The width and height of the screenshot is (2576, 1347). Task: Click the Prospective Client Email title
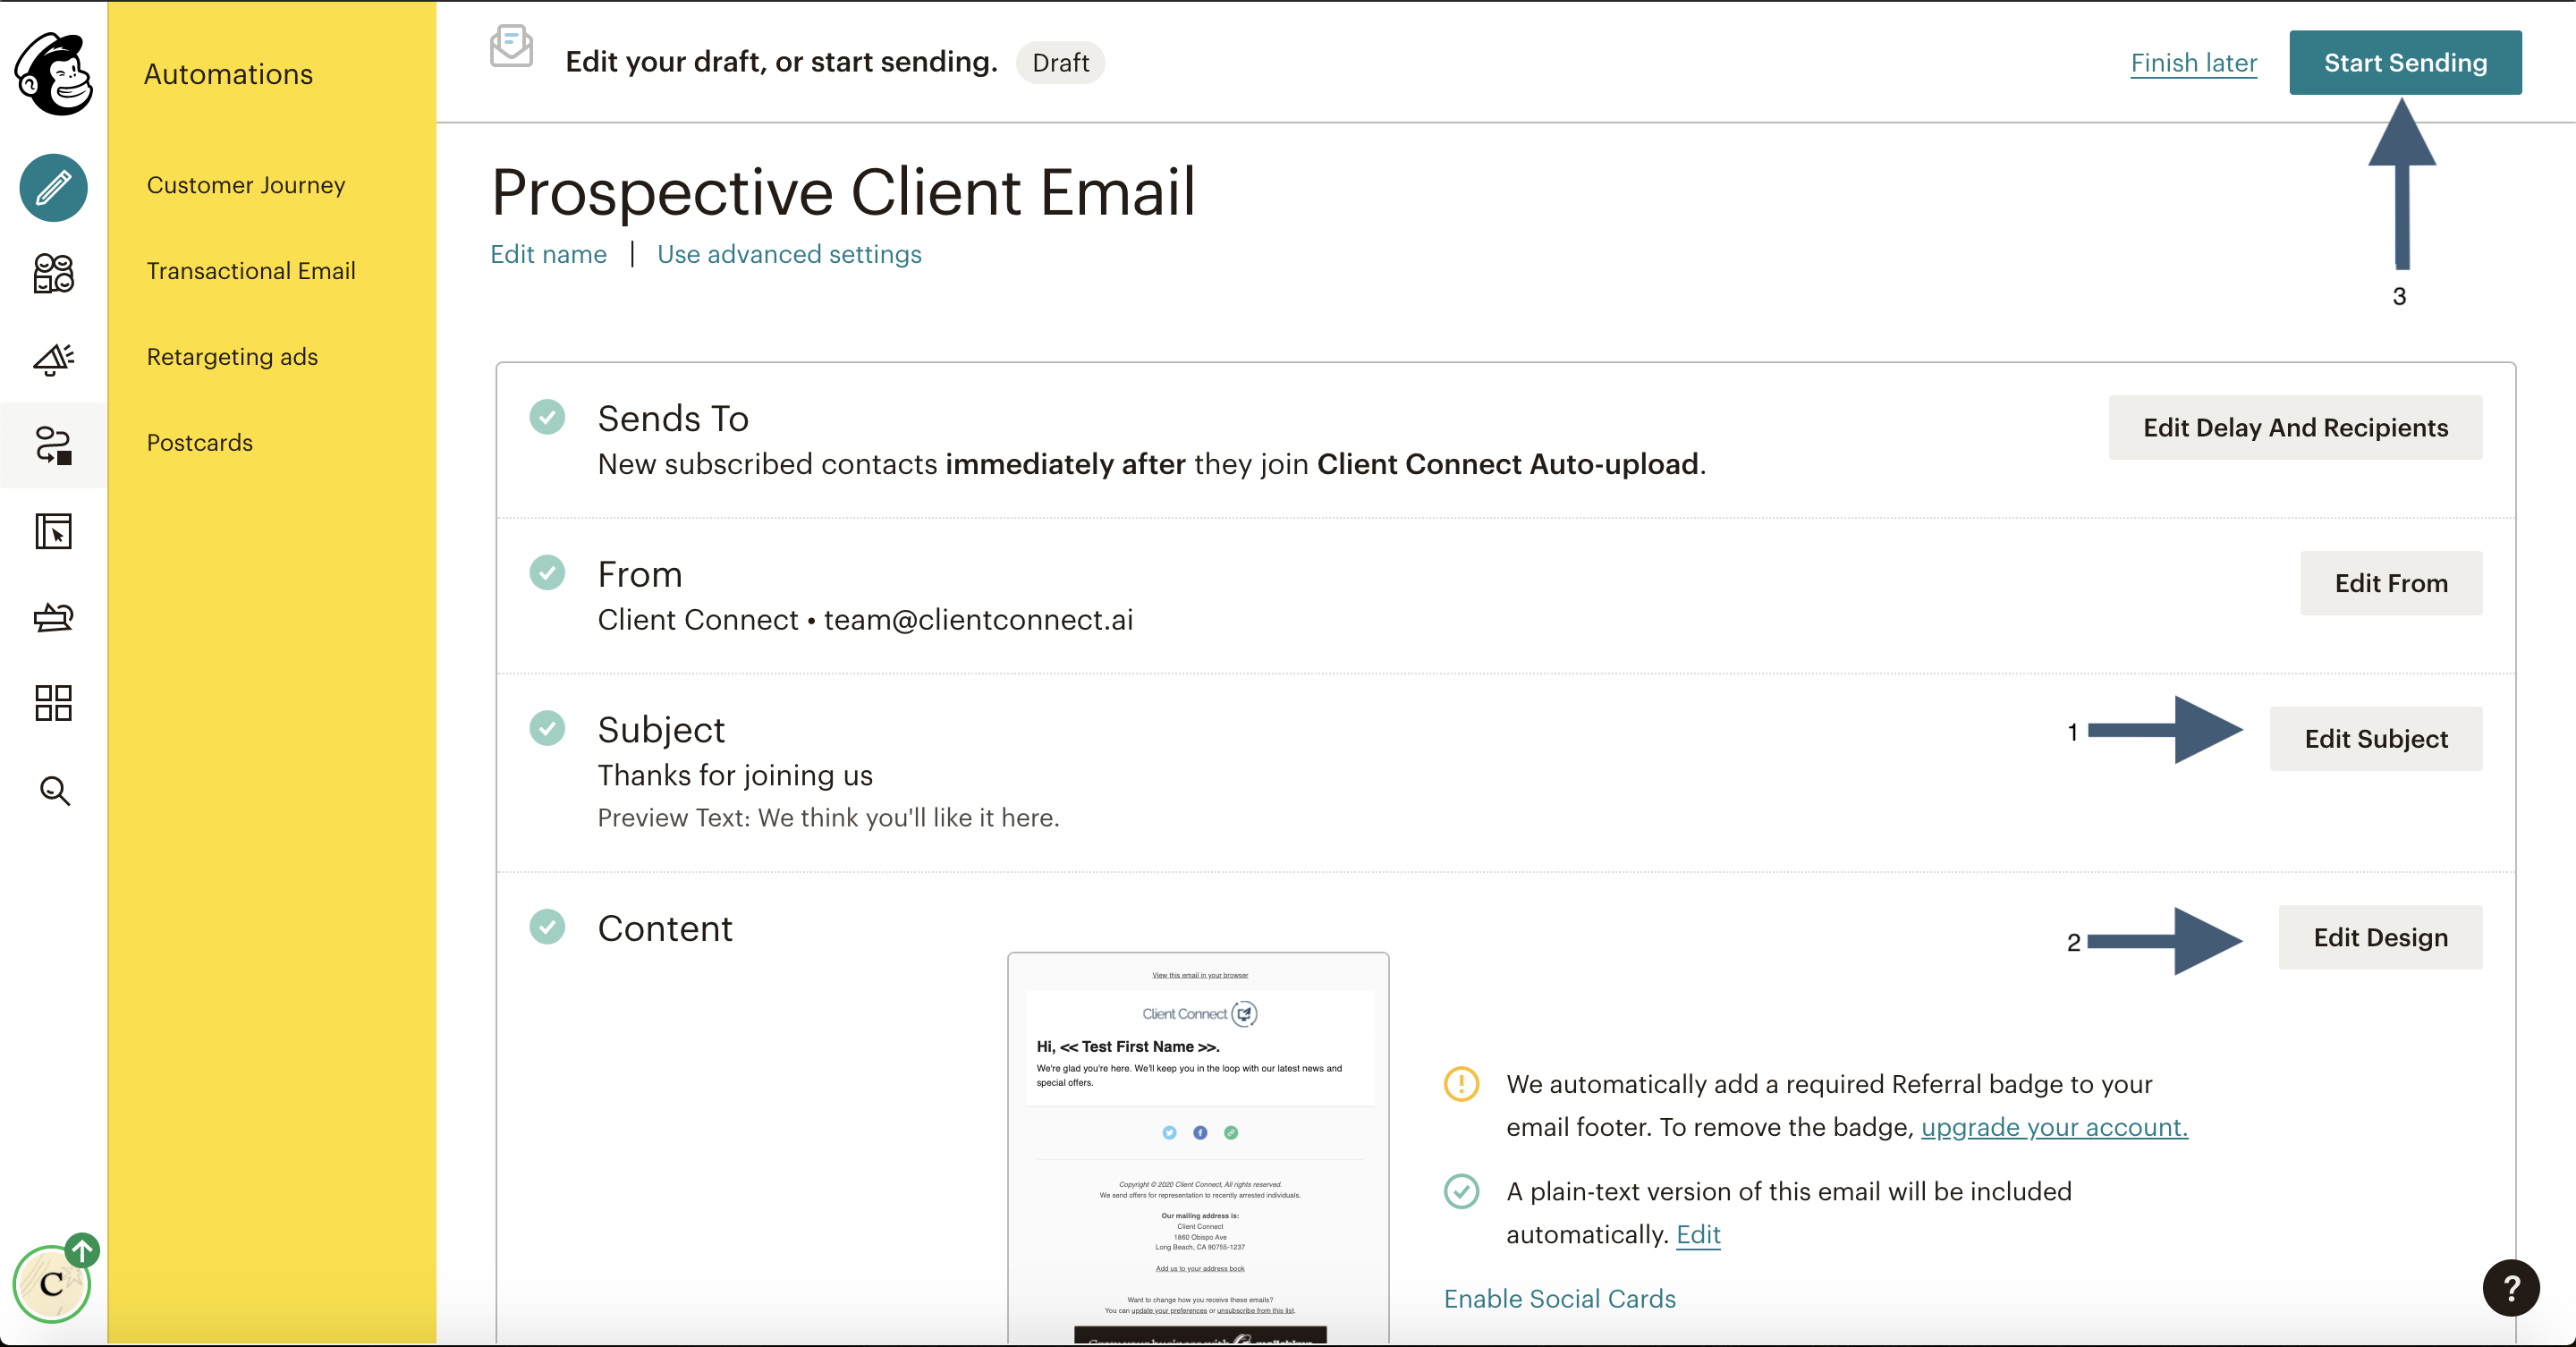click(x=843, y=191)
